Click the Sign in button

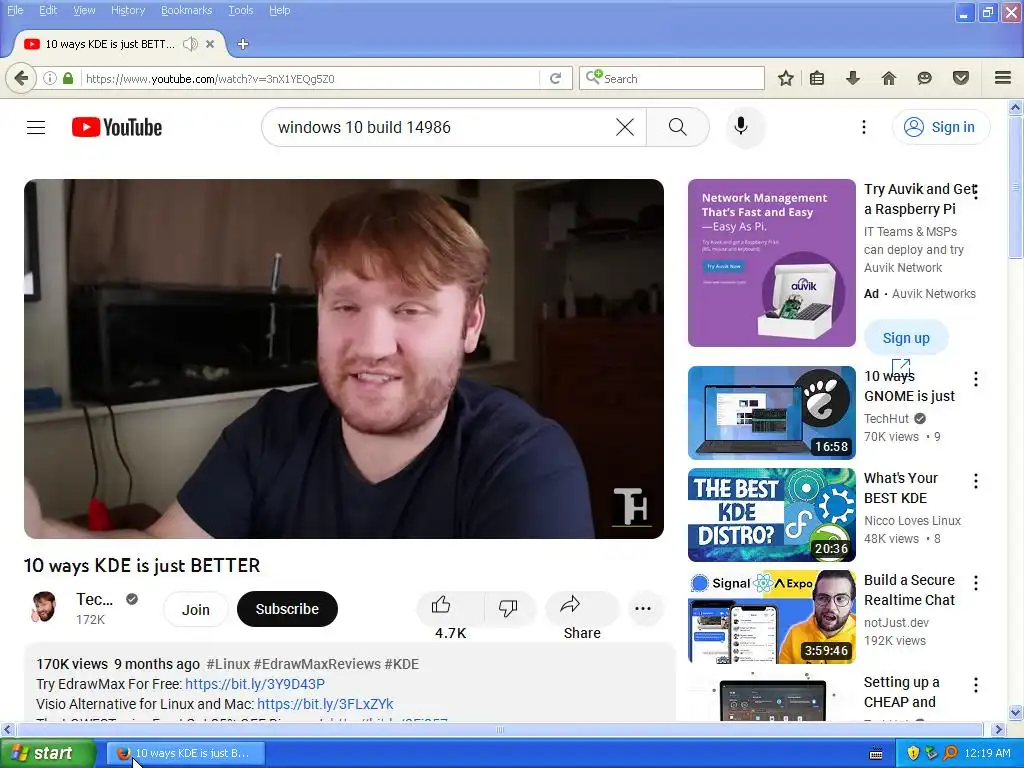[941, 127]
